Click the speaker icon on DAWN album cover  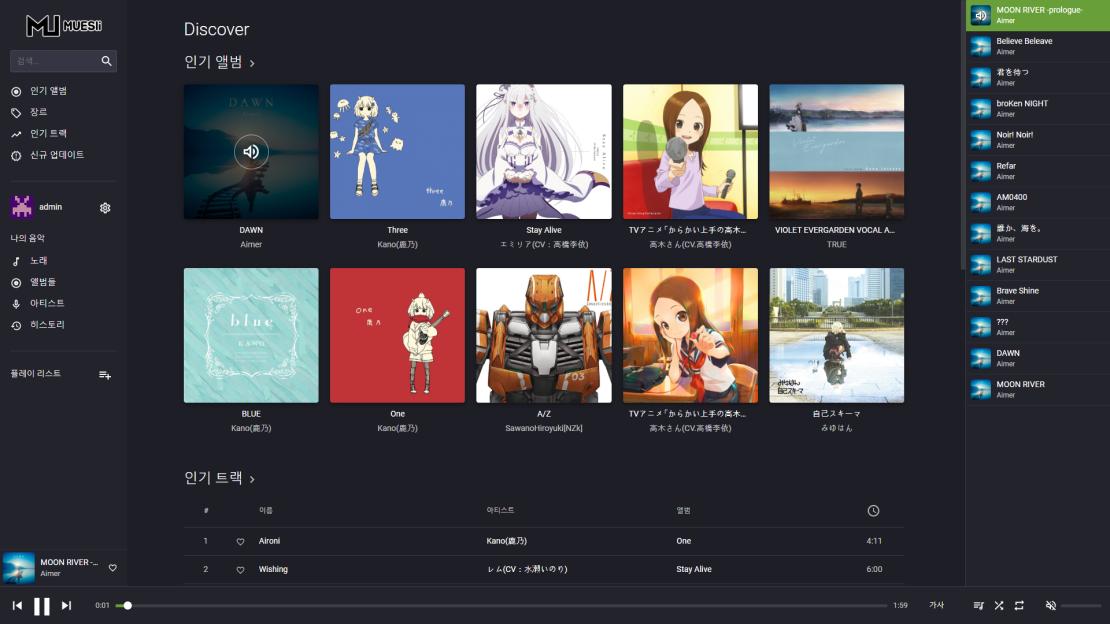point(251,152)
